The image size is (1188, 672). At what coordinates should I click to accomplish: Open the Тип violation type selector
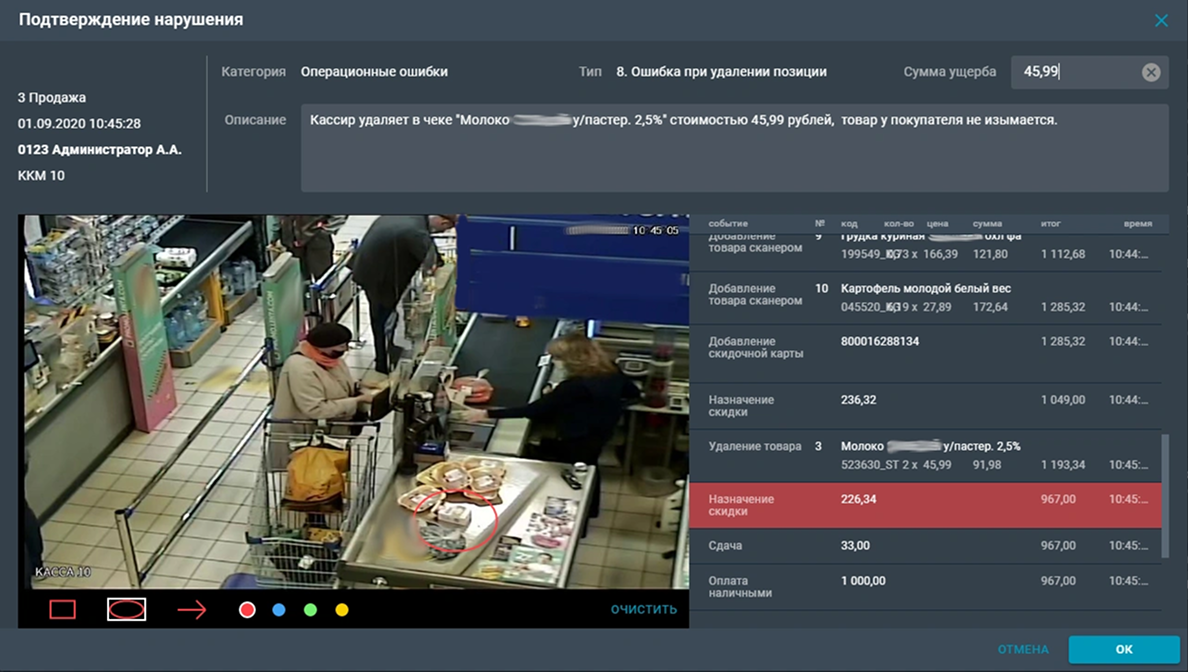[721, 72]
